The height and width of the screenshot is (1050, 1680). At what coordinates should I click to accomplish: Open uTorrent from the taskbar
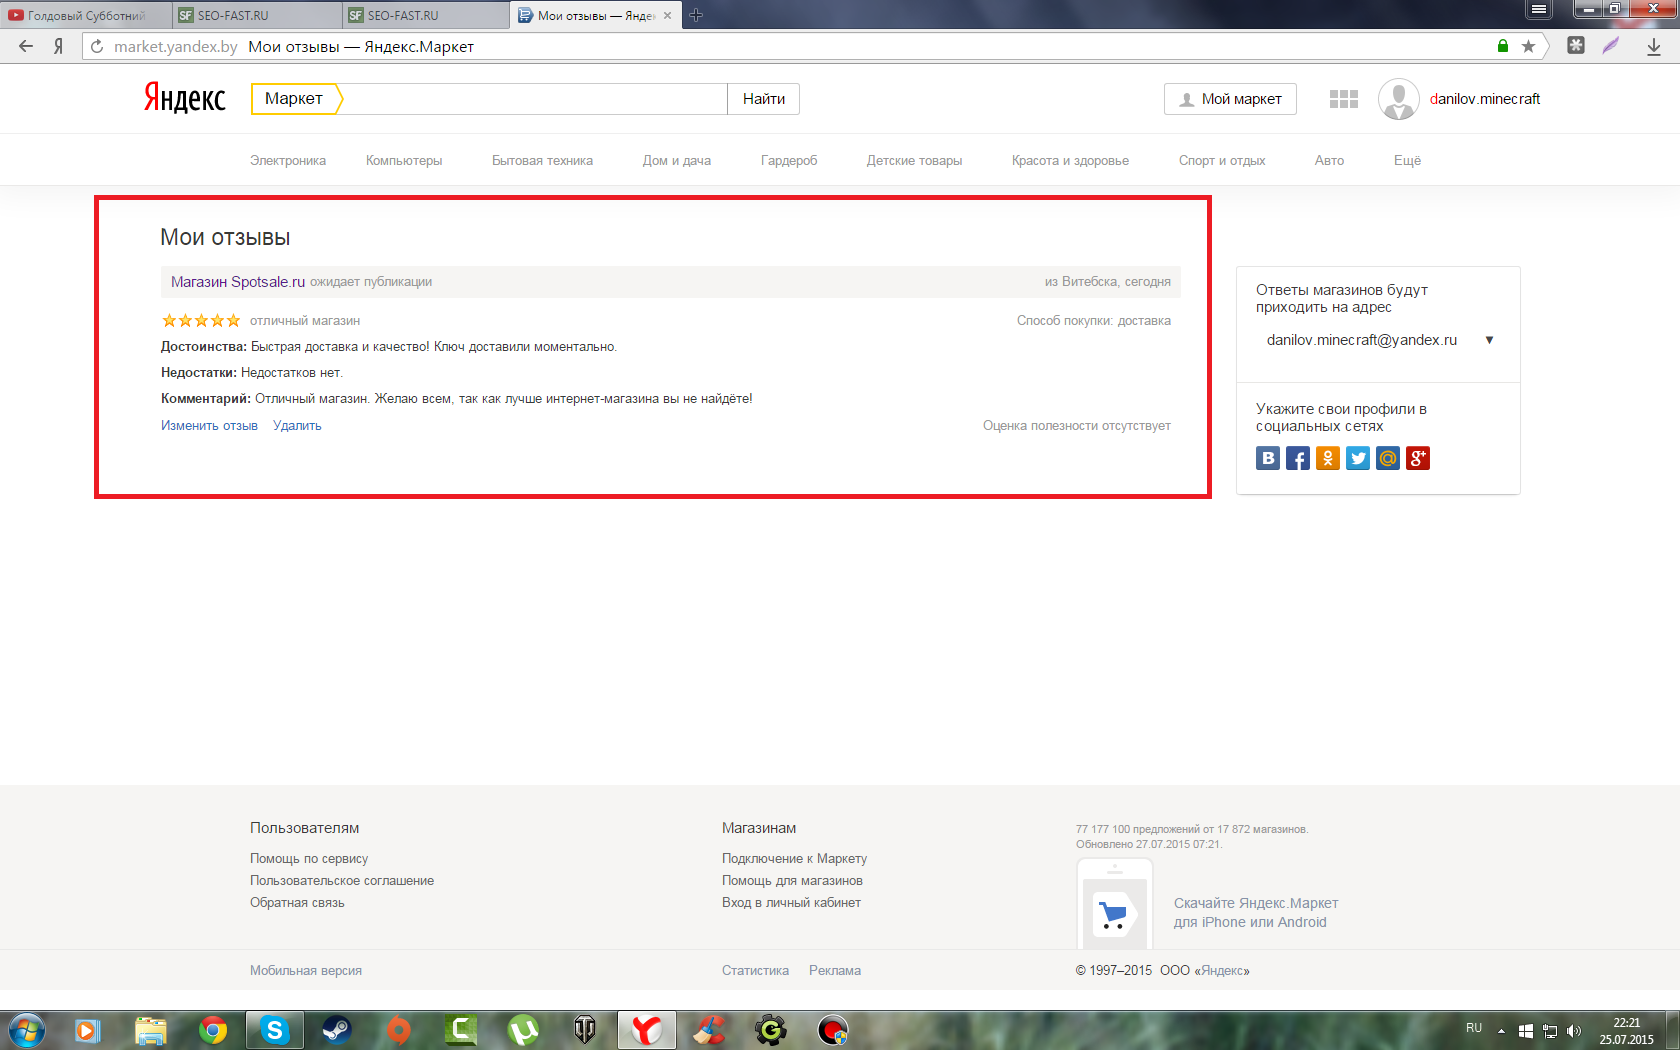(523, 1030)
